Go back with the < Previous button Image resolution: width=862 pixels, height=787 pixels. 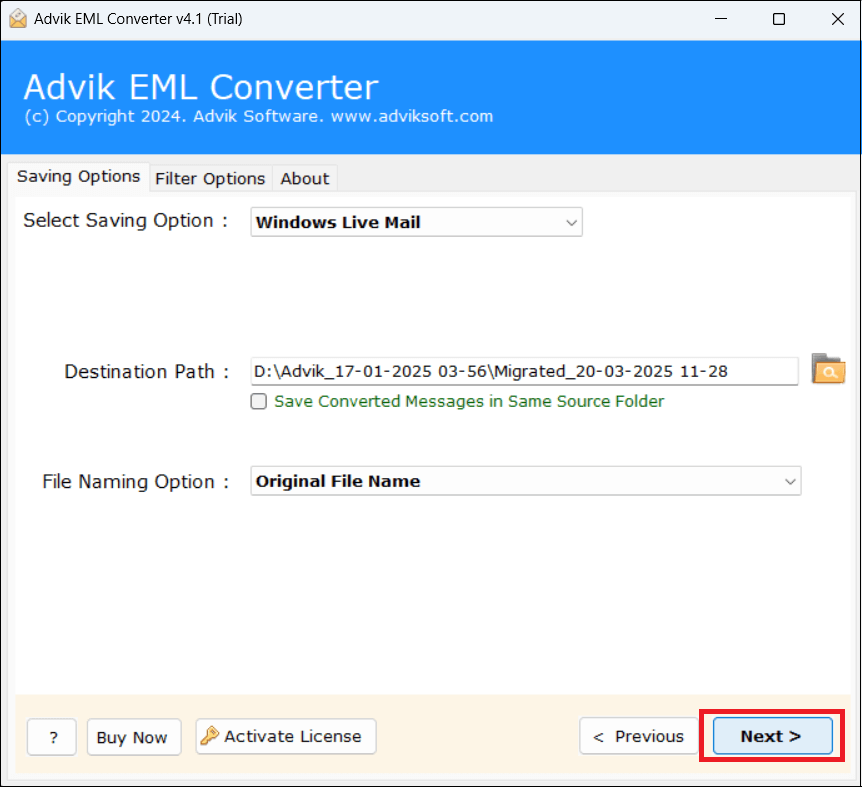tap(639, 736)
